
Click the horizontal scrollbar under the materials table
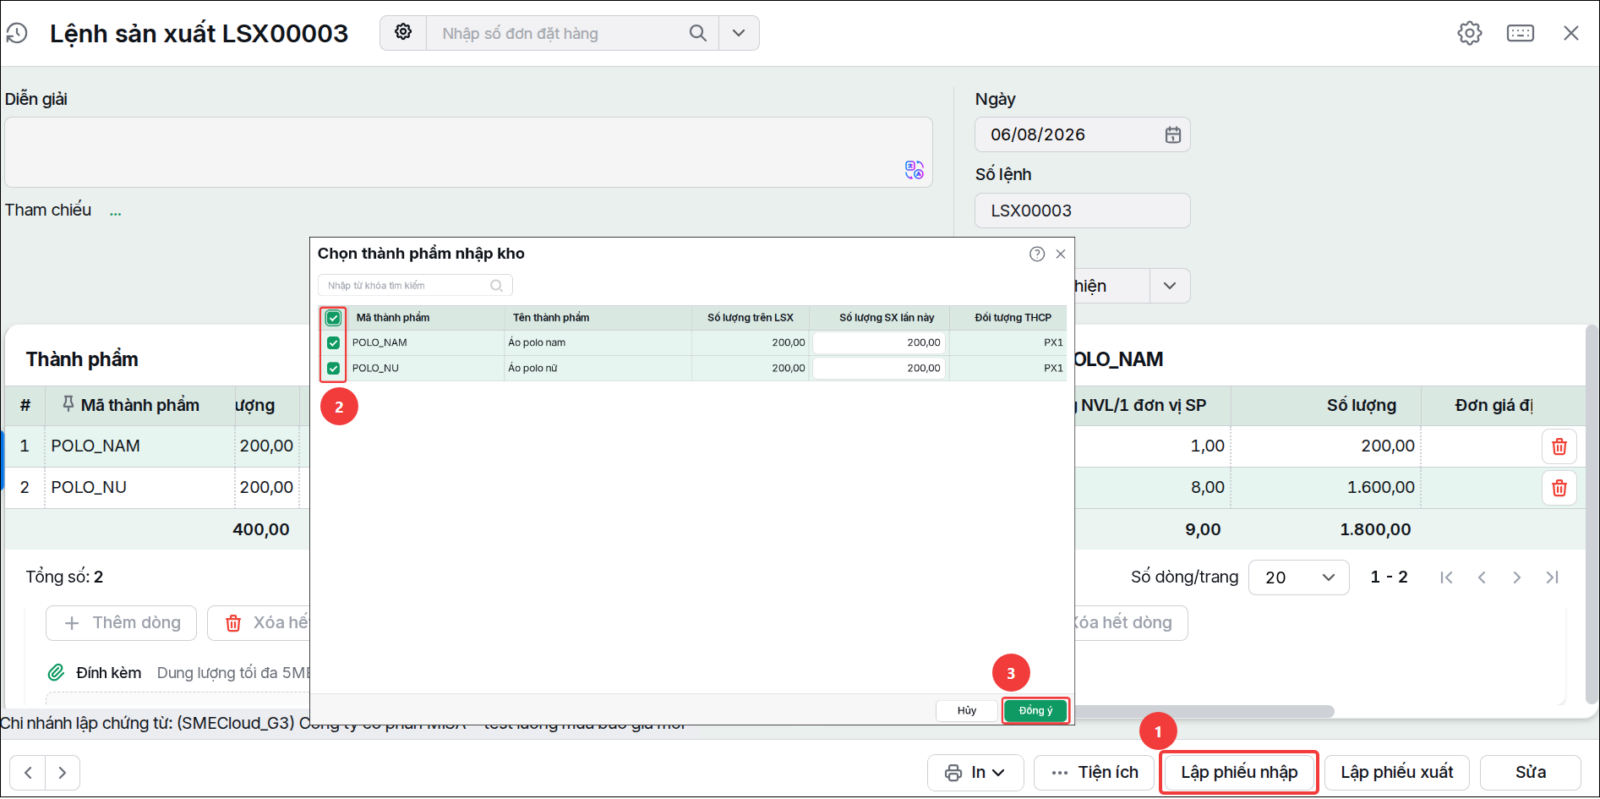pyautogui.click(x=1205, y=712)
